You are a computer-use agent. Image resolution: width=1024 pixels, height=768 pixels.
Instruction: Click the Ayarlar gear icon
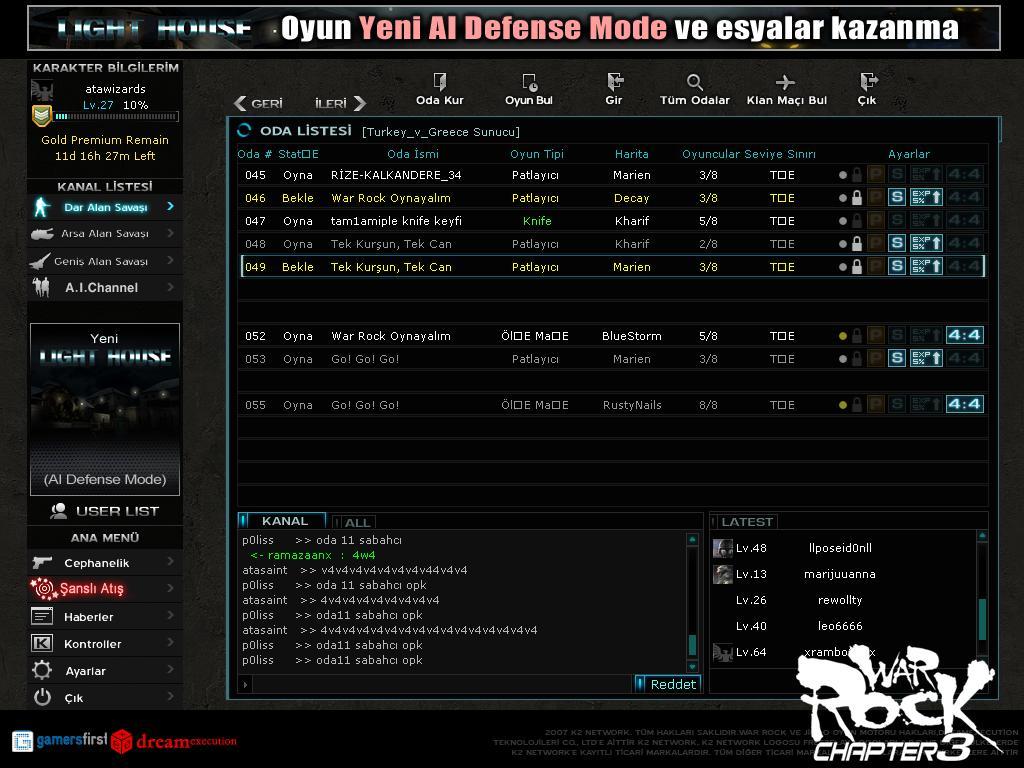coord(42,671)
